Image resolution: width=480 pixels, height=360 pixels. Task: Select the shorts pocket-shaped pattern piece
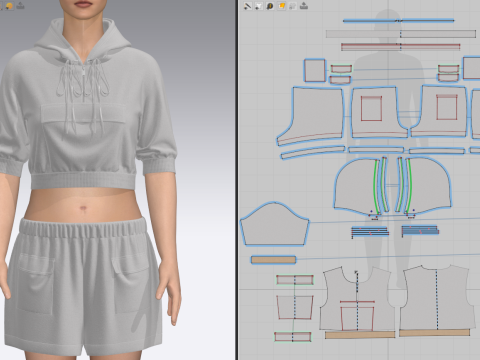point(295,307)
